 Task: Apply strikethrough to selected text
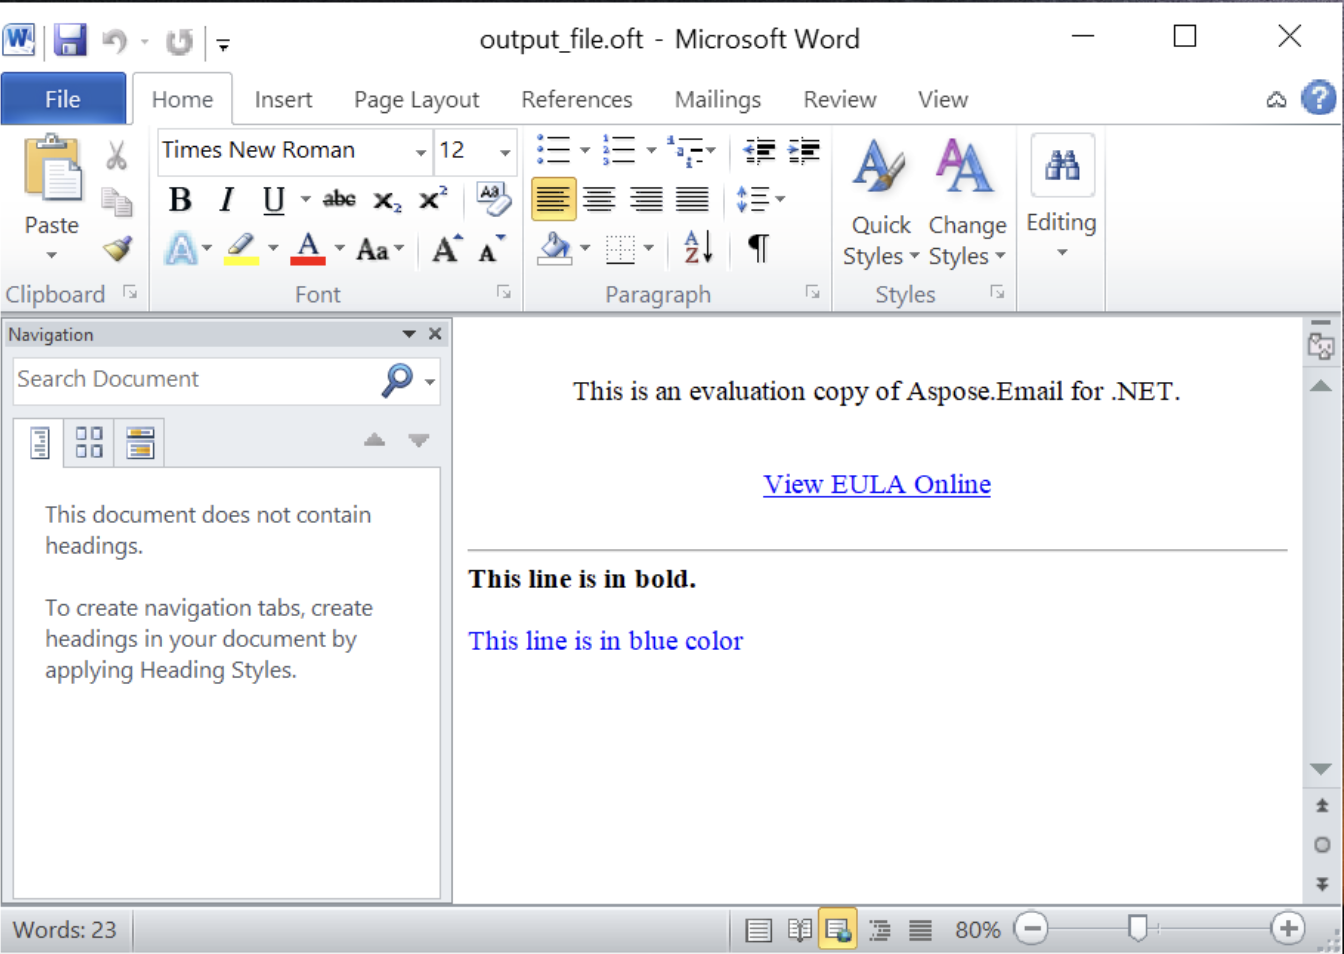[338, 199]
